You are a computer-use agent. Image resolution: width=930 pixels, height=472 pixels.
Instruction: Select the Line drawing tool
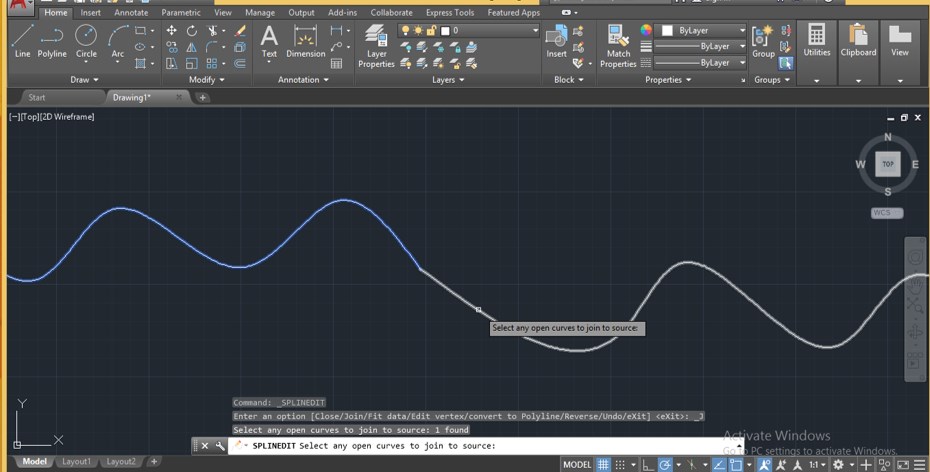[x=22, y=41]
